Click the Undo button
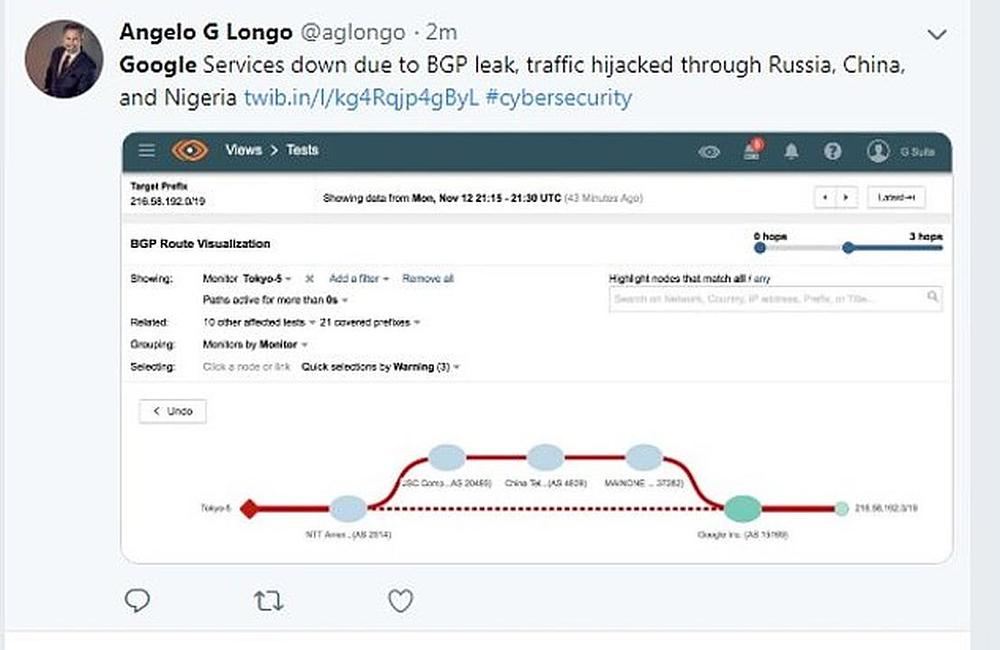This screenshot has width=1000, height=650. 173,411
